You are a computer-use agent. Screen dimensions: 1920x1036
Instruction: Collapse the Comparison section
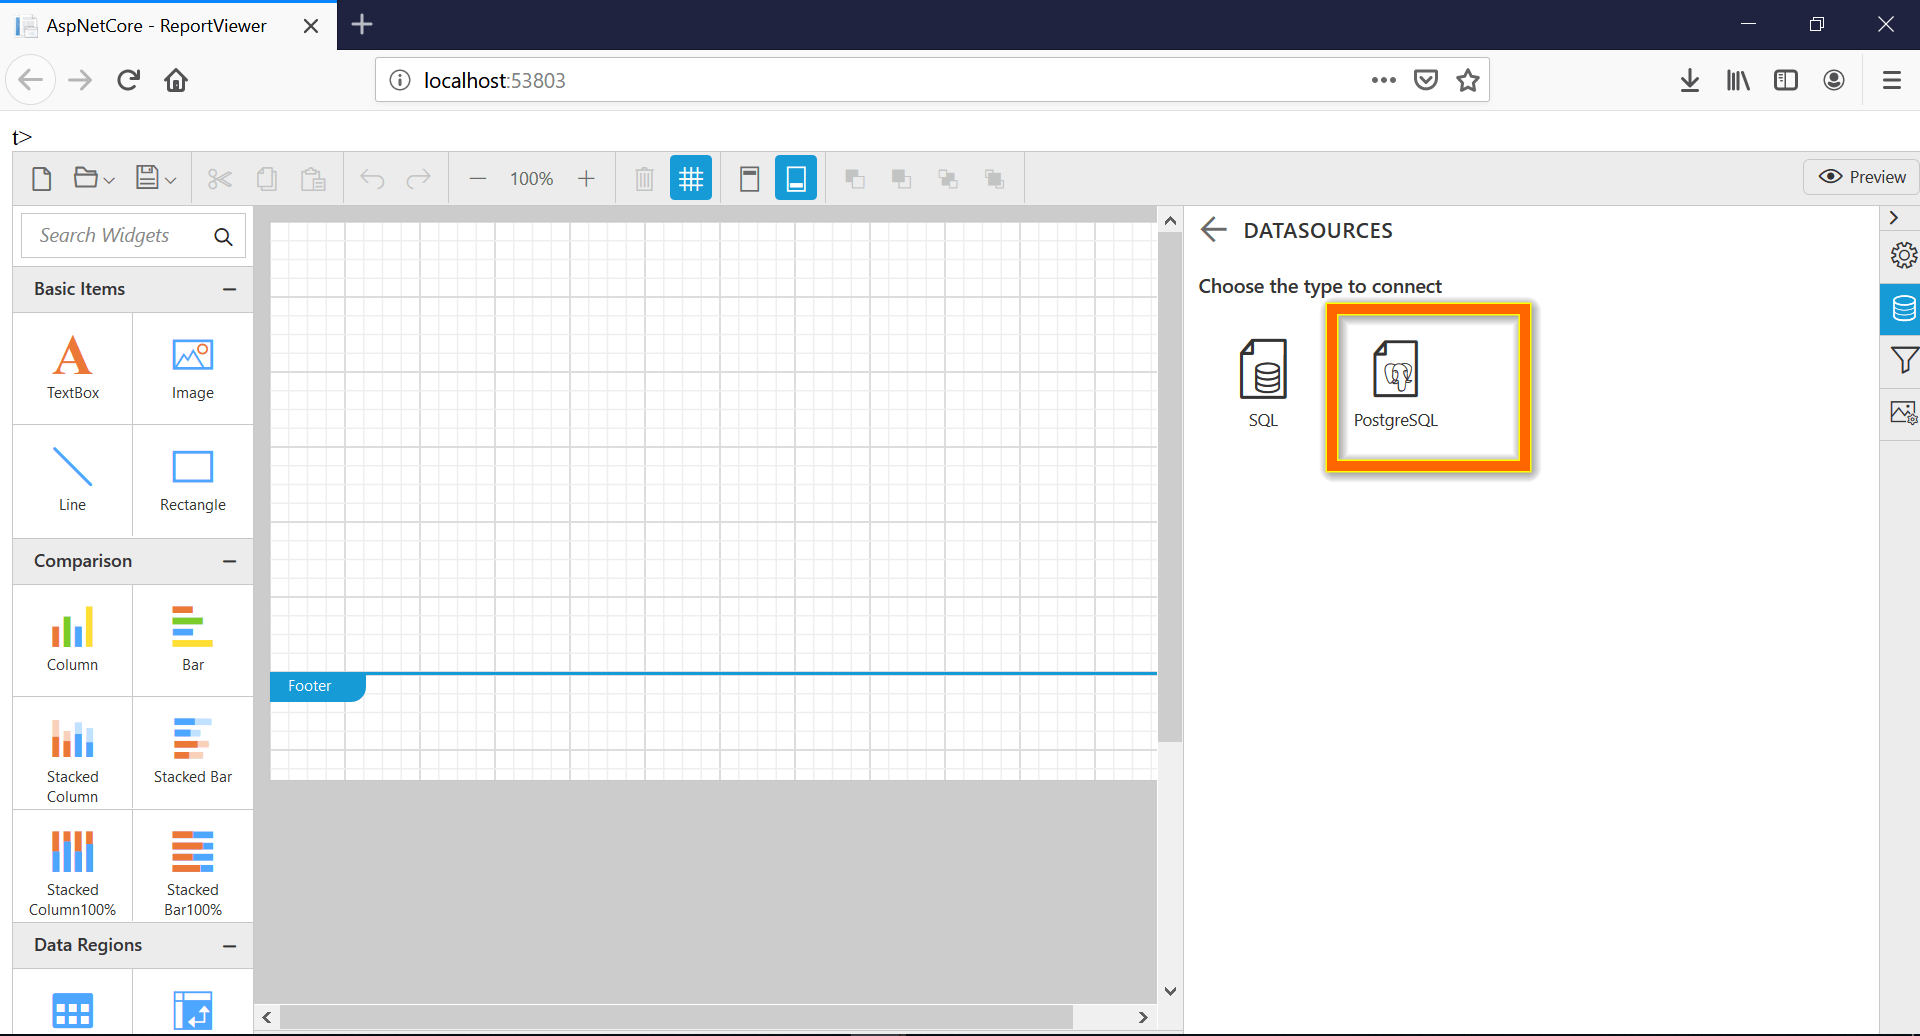coord(229,561)
